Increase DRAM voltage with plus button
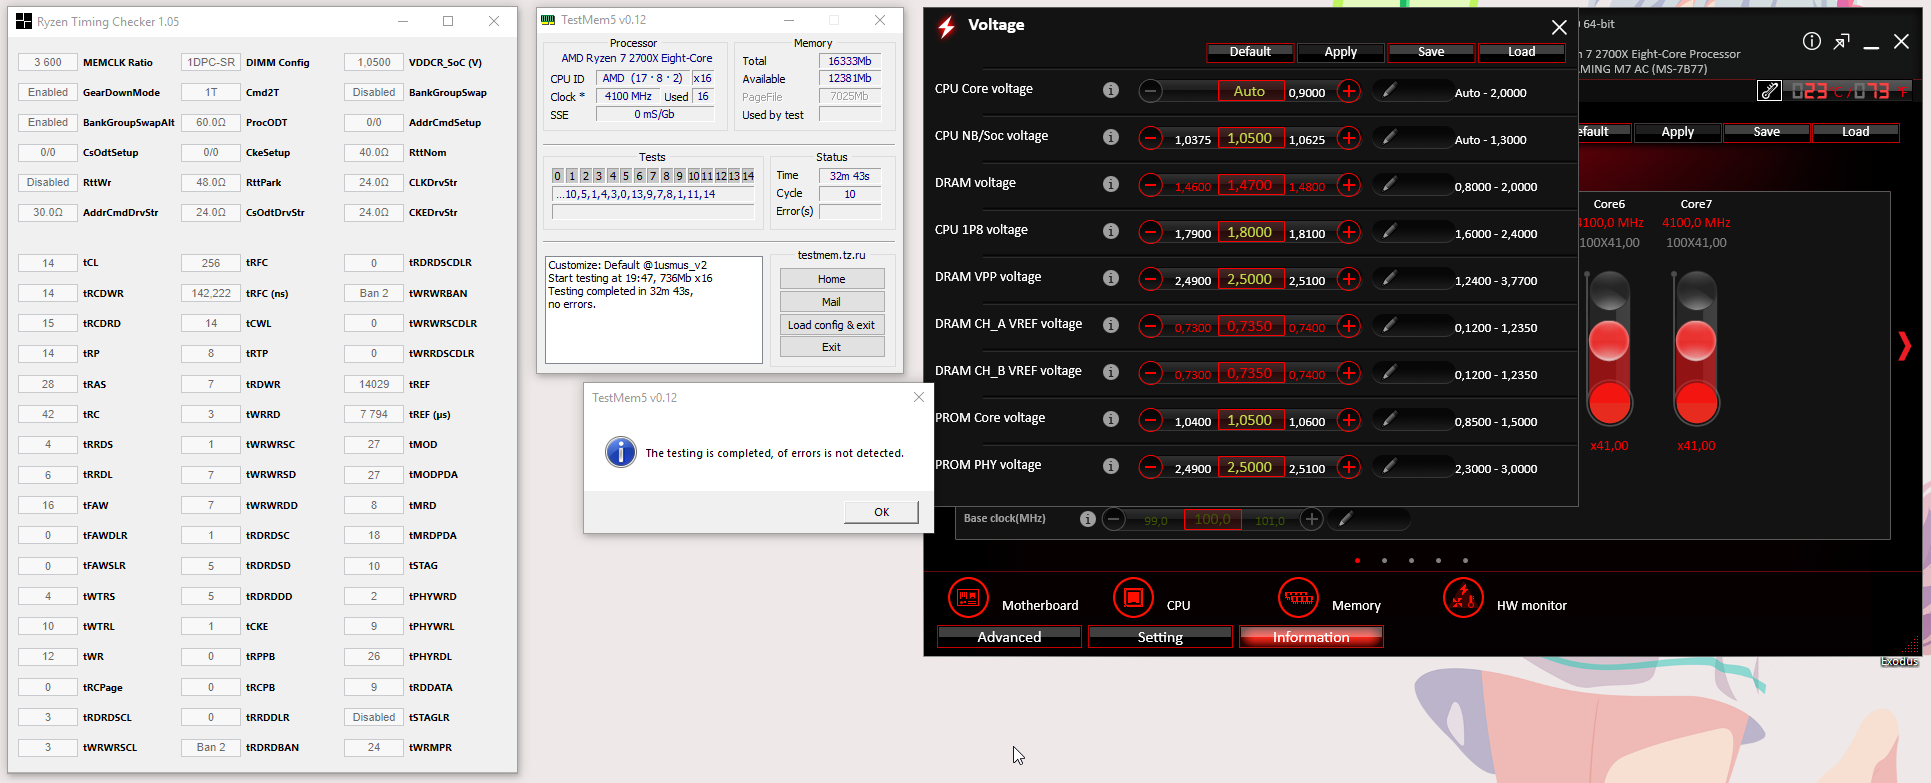The image size is (1931, 783). 1349,185
